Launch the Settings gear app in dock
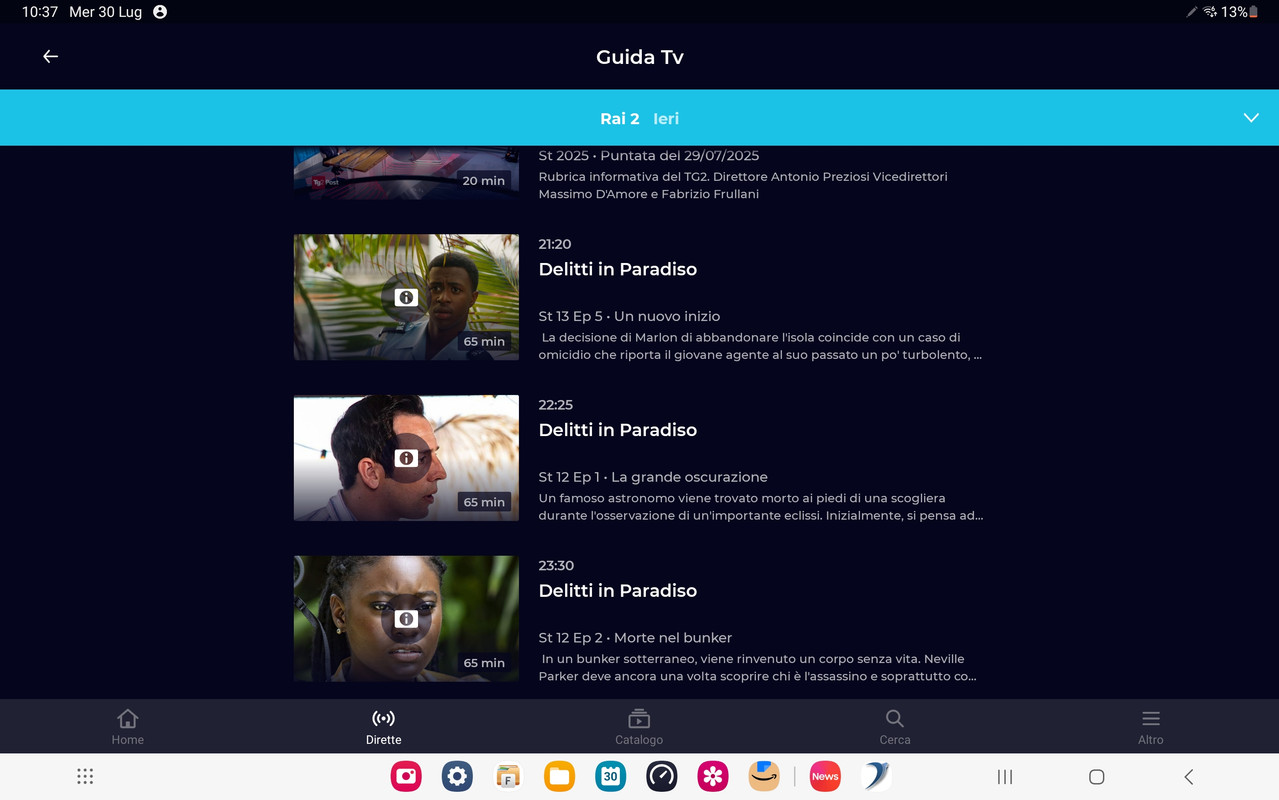Image resolution: width=1279 pixels, height=800 pixels. (457, 776)
